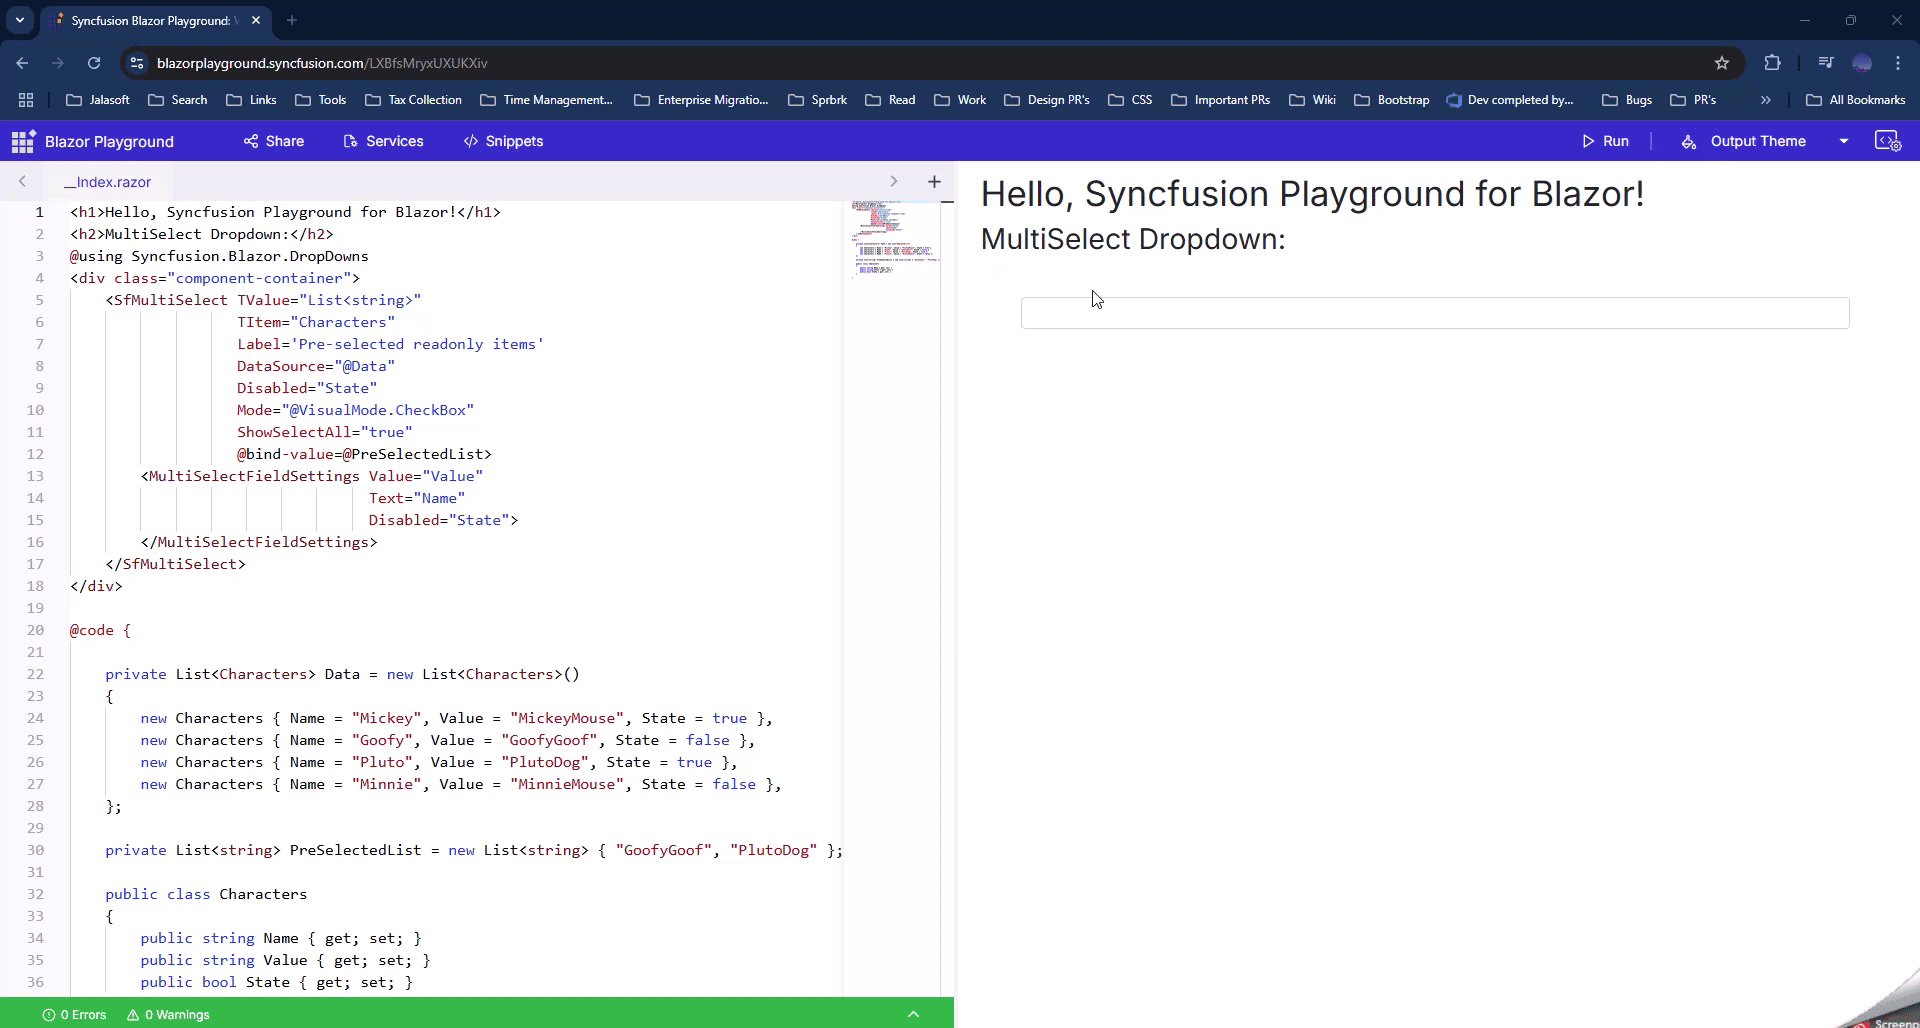Open the Bugs bookmark folder
1920x1028 pixels.
1627,100
